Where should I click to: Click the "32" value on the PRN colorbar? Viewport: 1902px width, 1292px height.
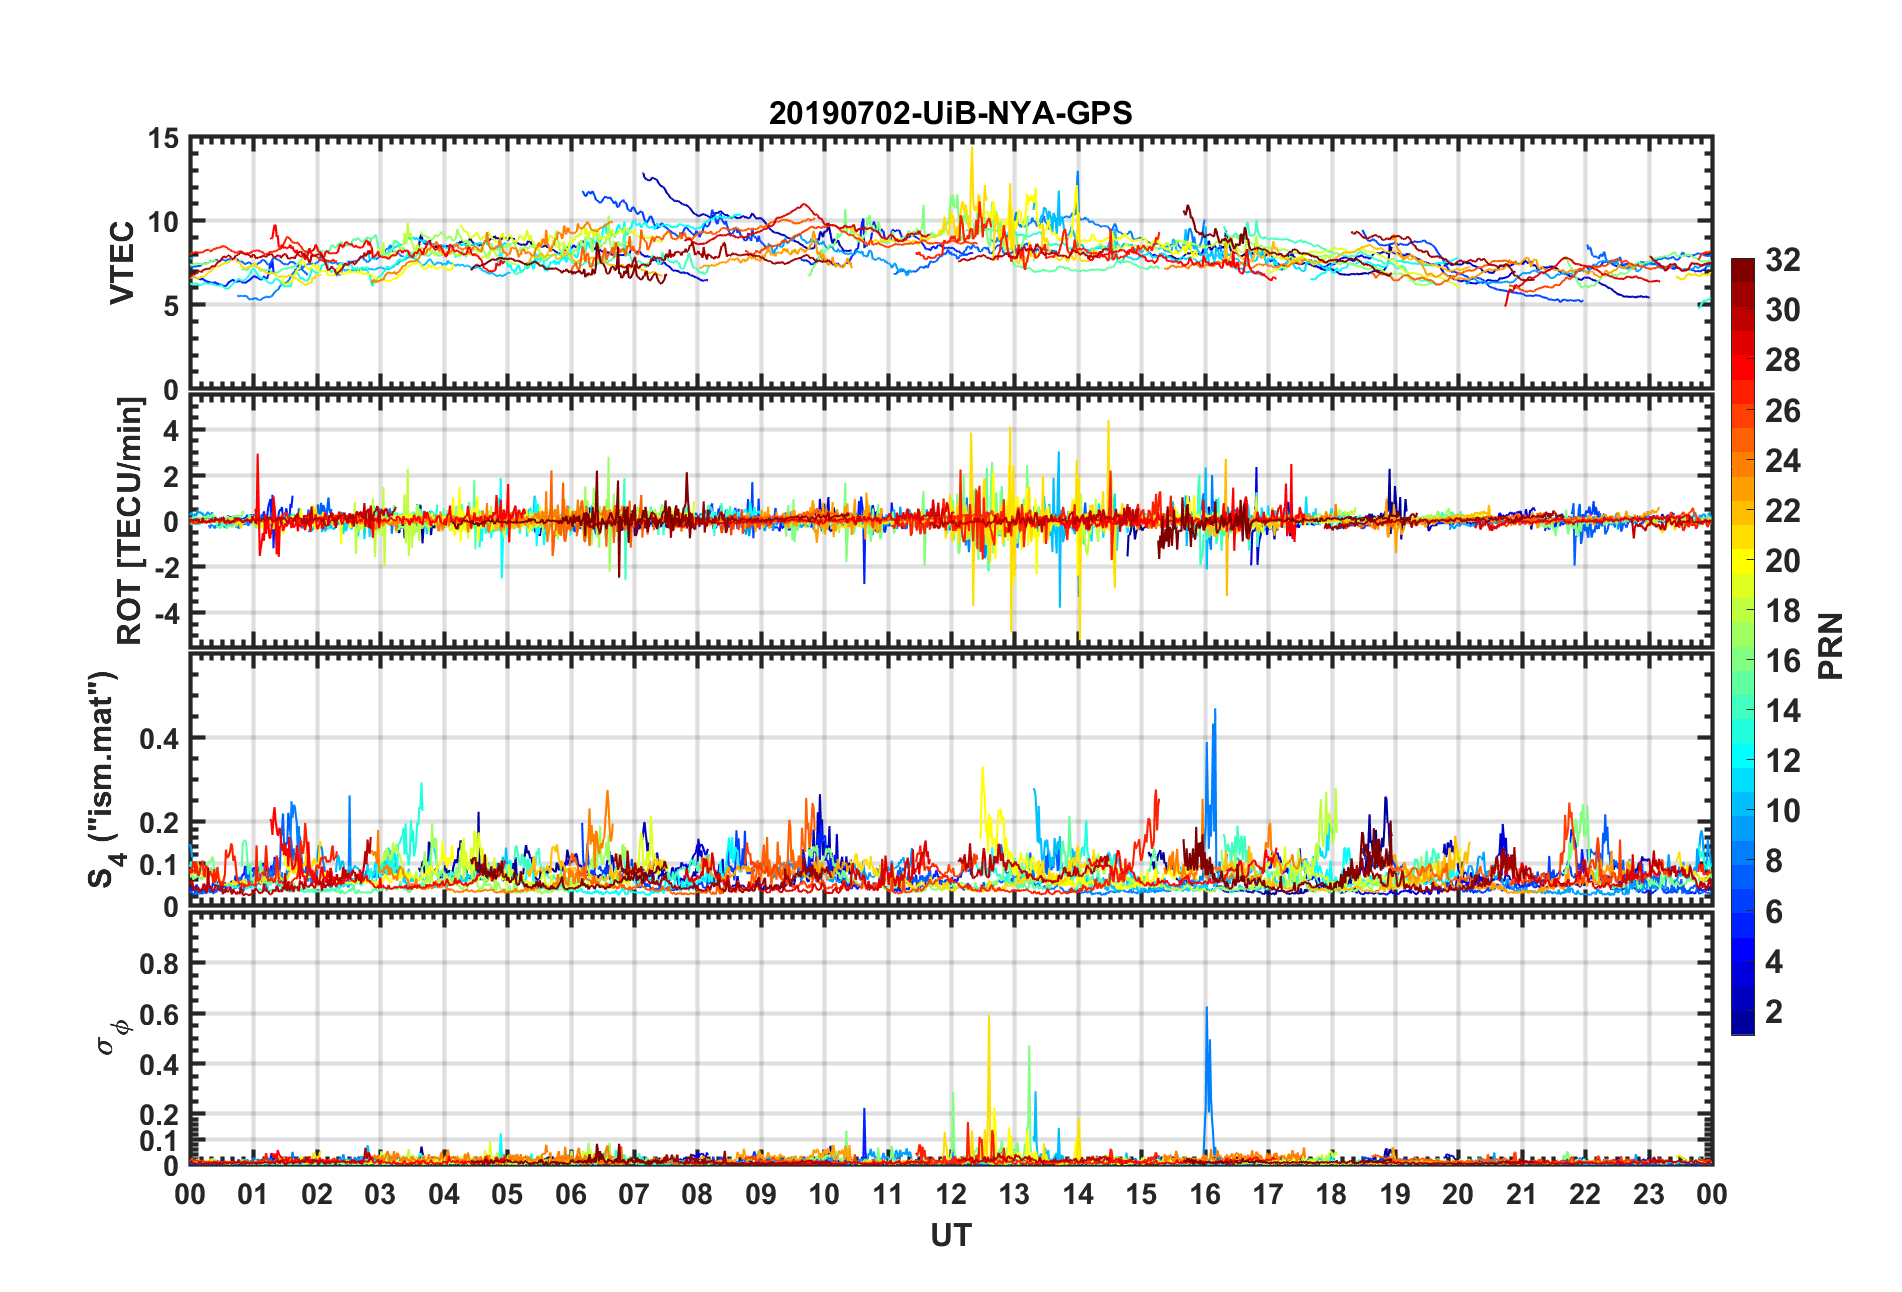[1783, 260]
